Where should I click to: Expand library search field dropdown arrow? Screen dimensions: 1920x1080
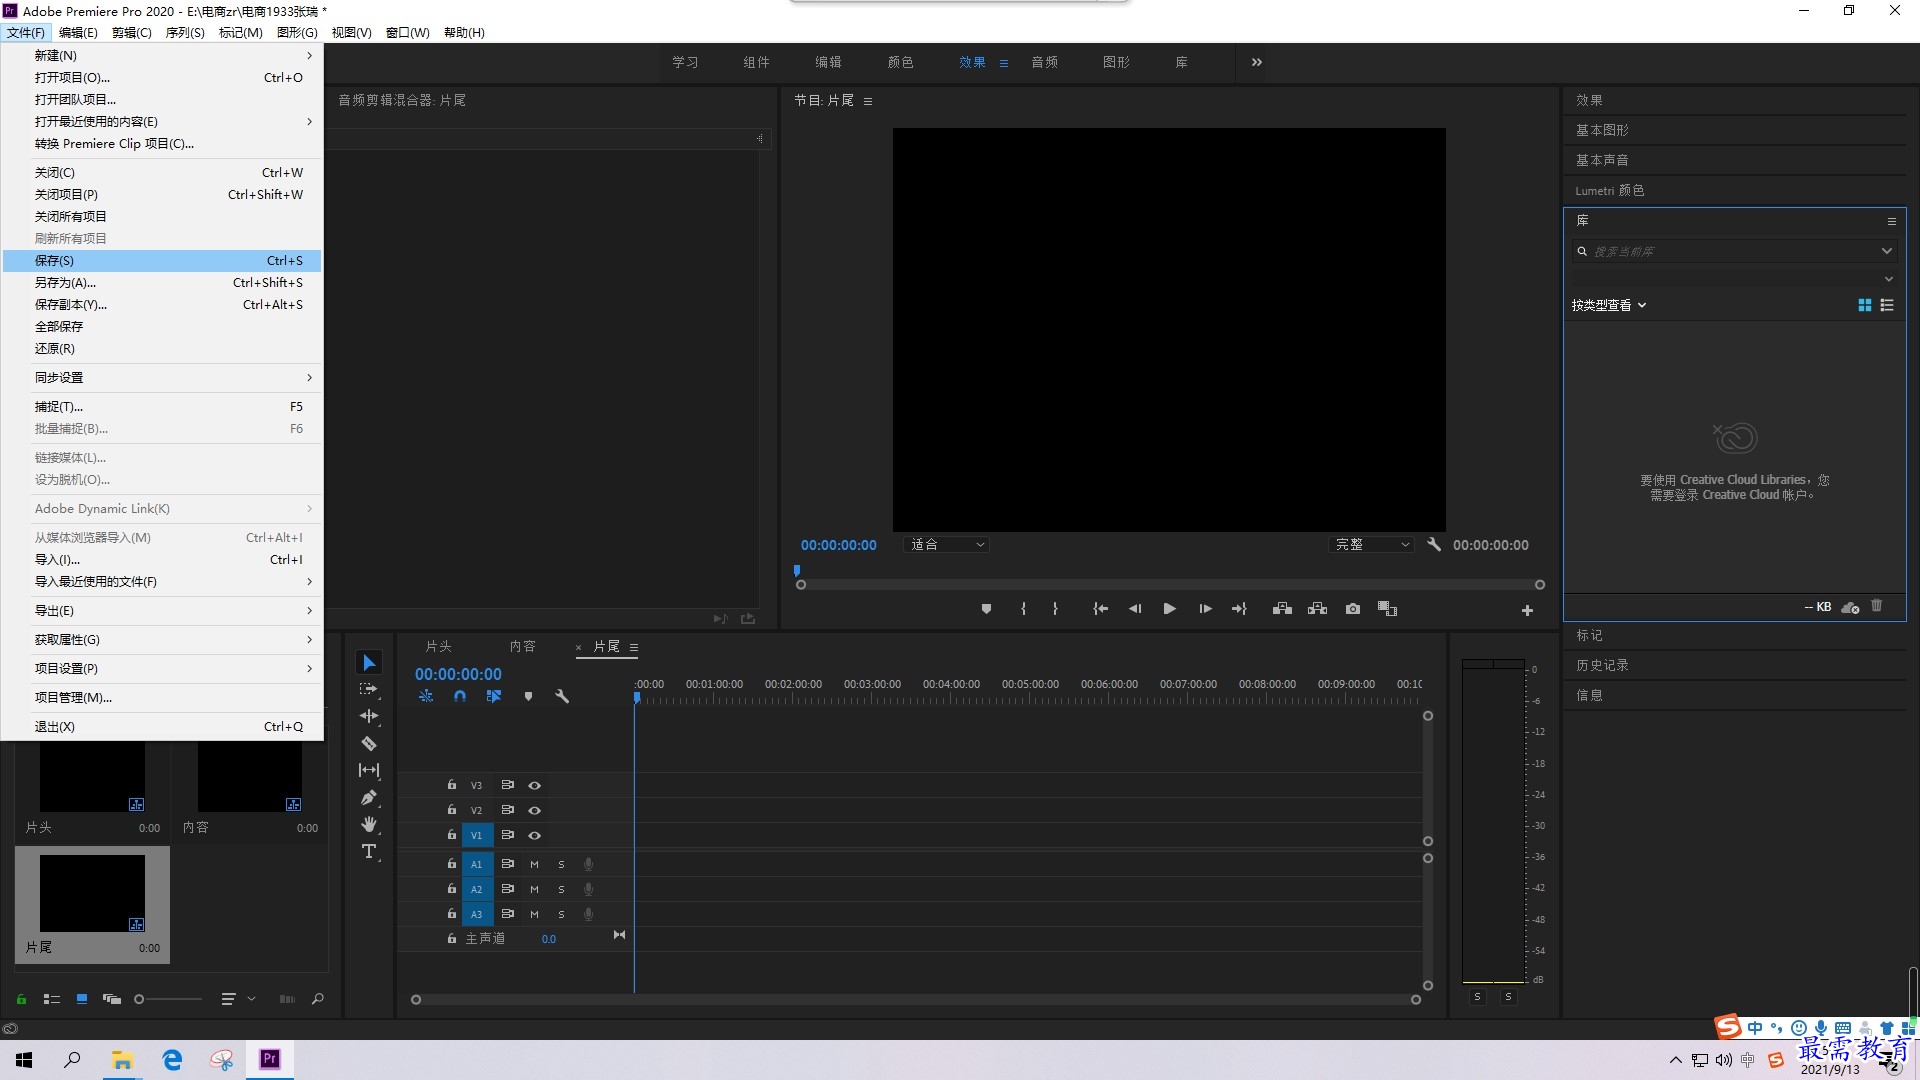pyautogui.click(x=1886, y=251)
